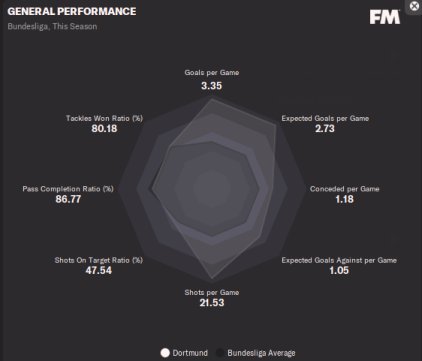The width and height of the screenshot is (422, 361).
Task: Select Shots On Target Ratio label
Action: pos(99,260)
